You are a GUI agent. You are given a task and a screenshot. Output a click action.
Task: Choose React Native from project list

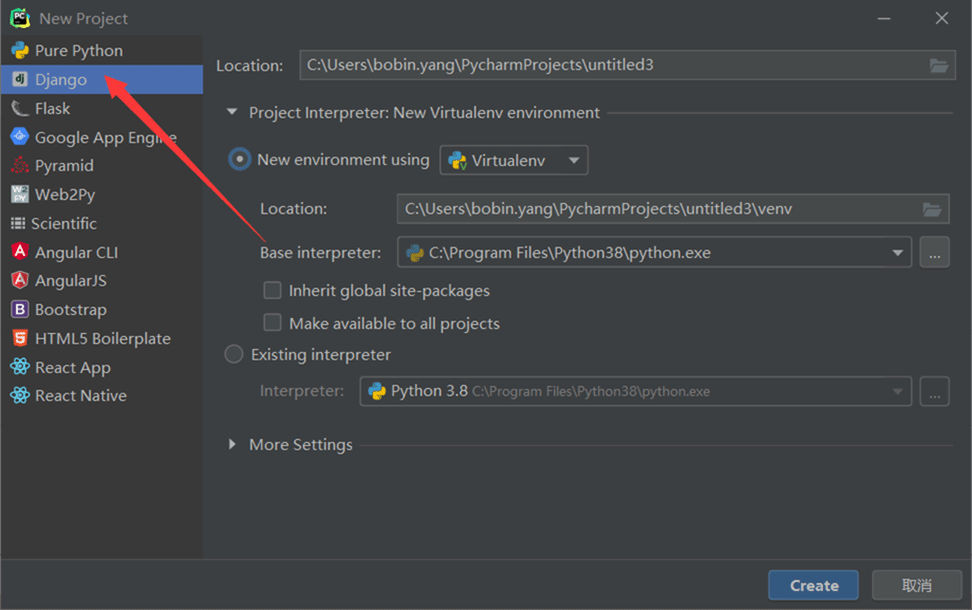[80, 396]
